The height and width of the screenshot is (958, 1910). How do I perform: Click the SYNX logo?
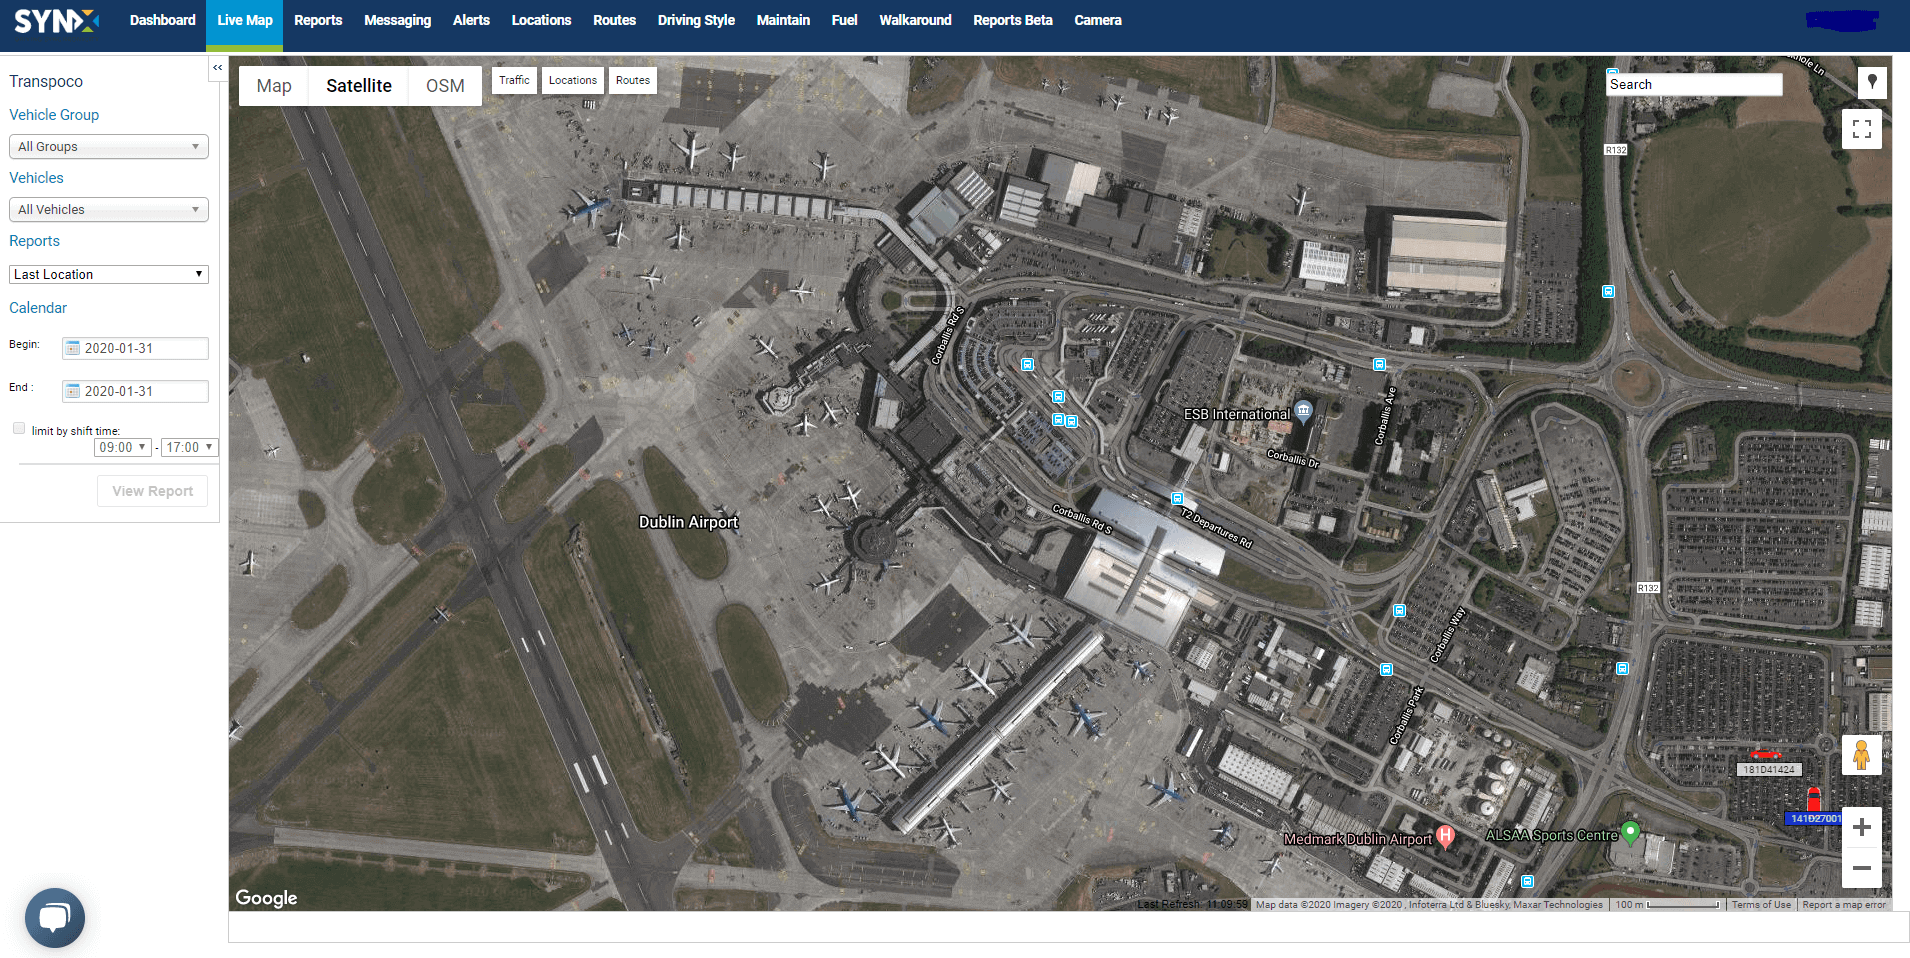click(x=56, y=21)
